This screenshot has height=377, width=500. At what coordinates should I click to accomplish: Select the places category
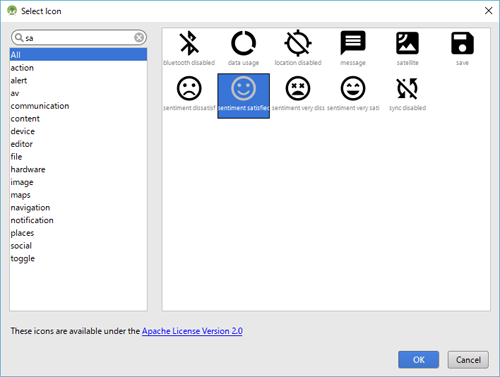pyautogui.click(x=78, y=233)
